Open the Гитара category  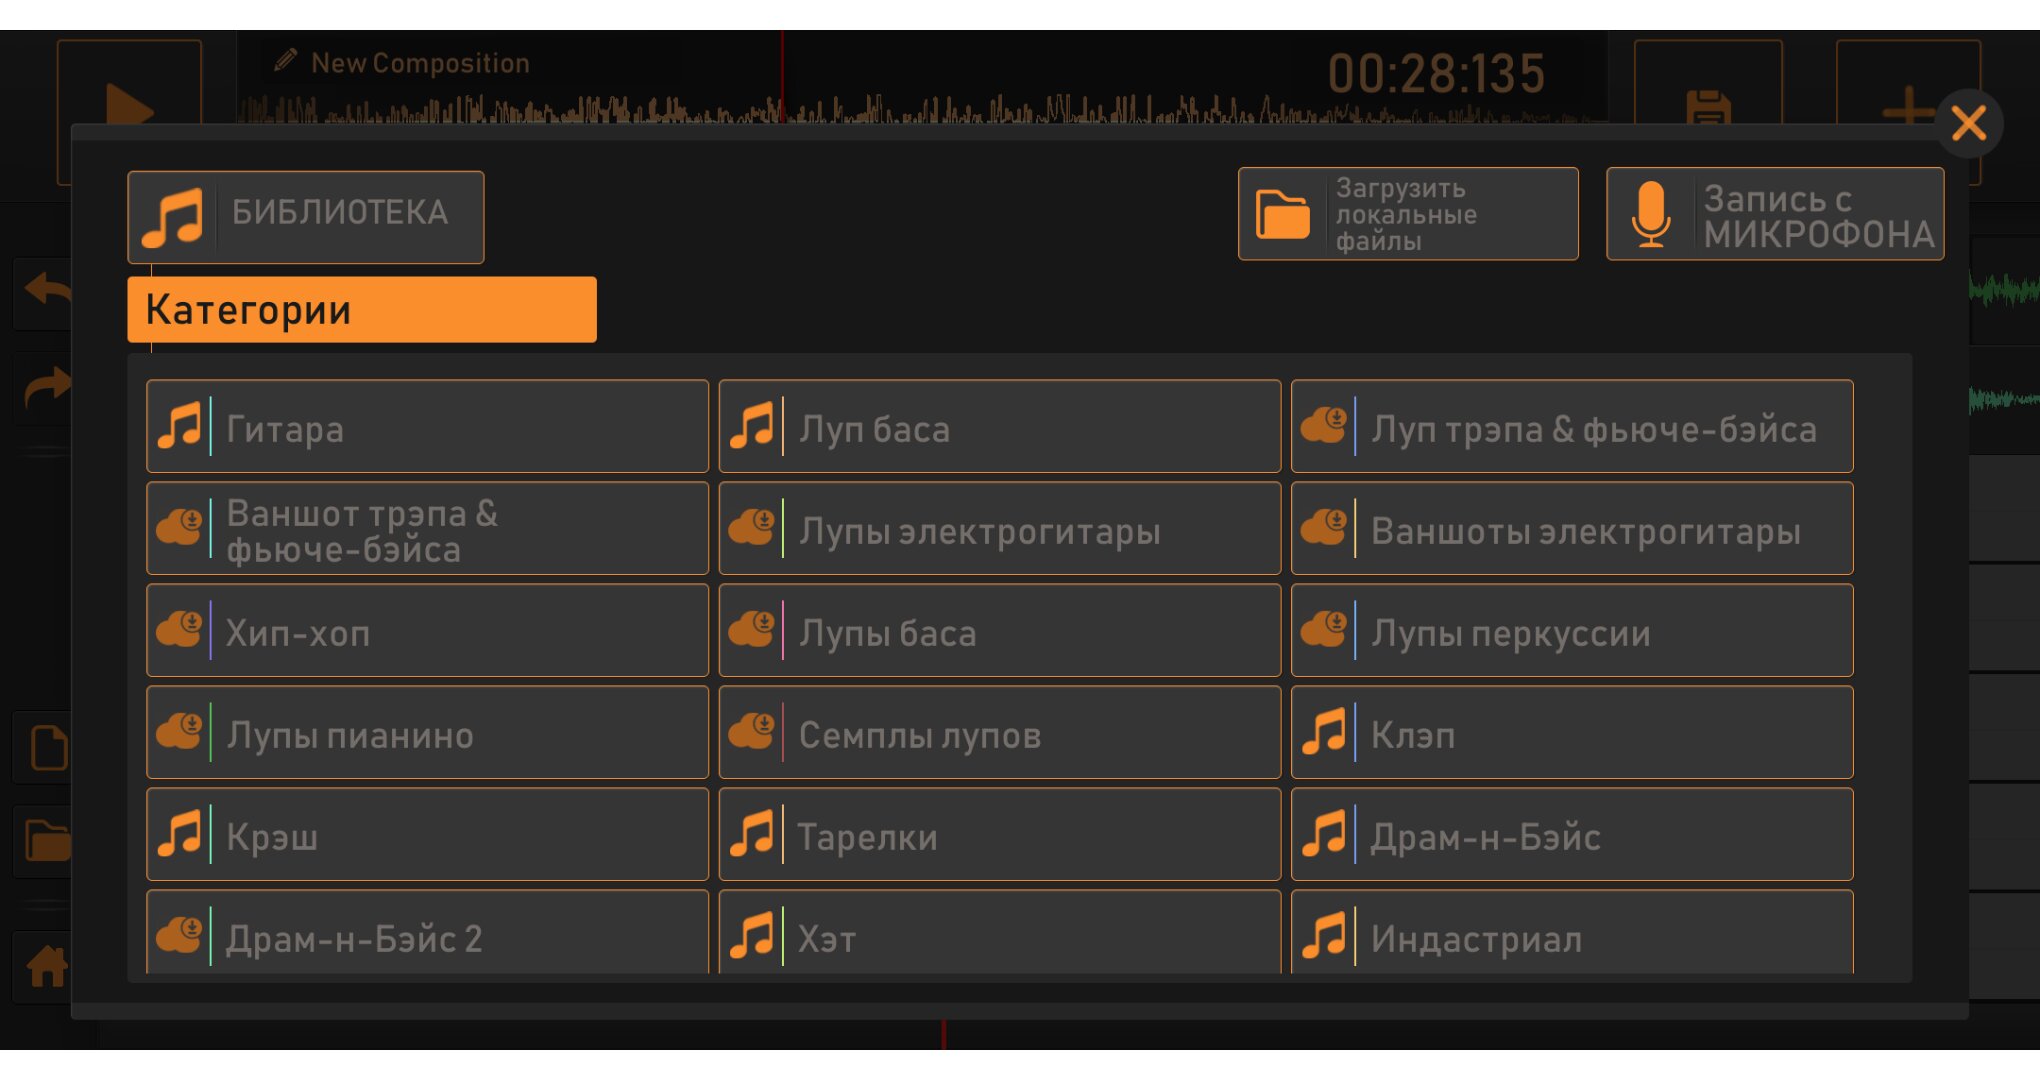click(427, 427)
